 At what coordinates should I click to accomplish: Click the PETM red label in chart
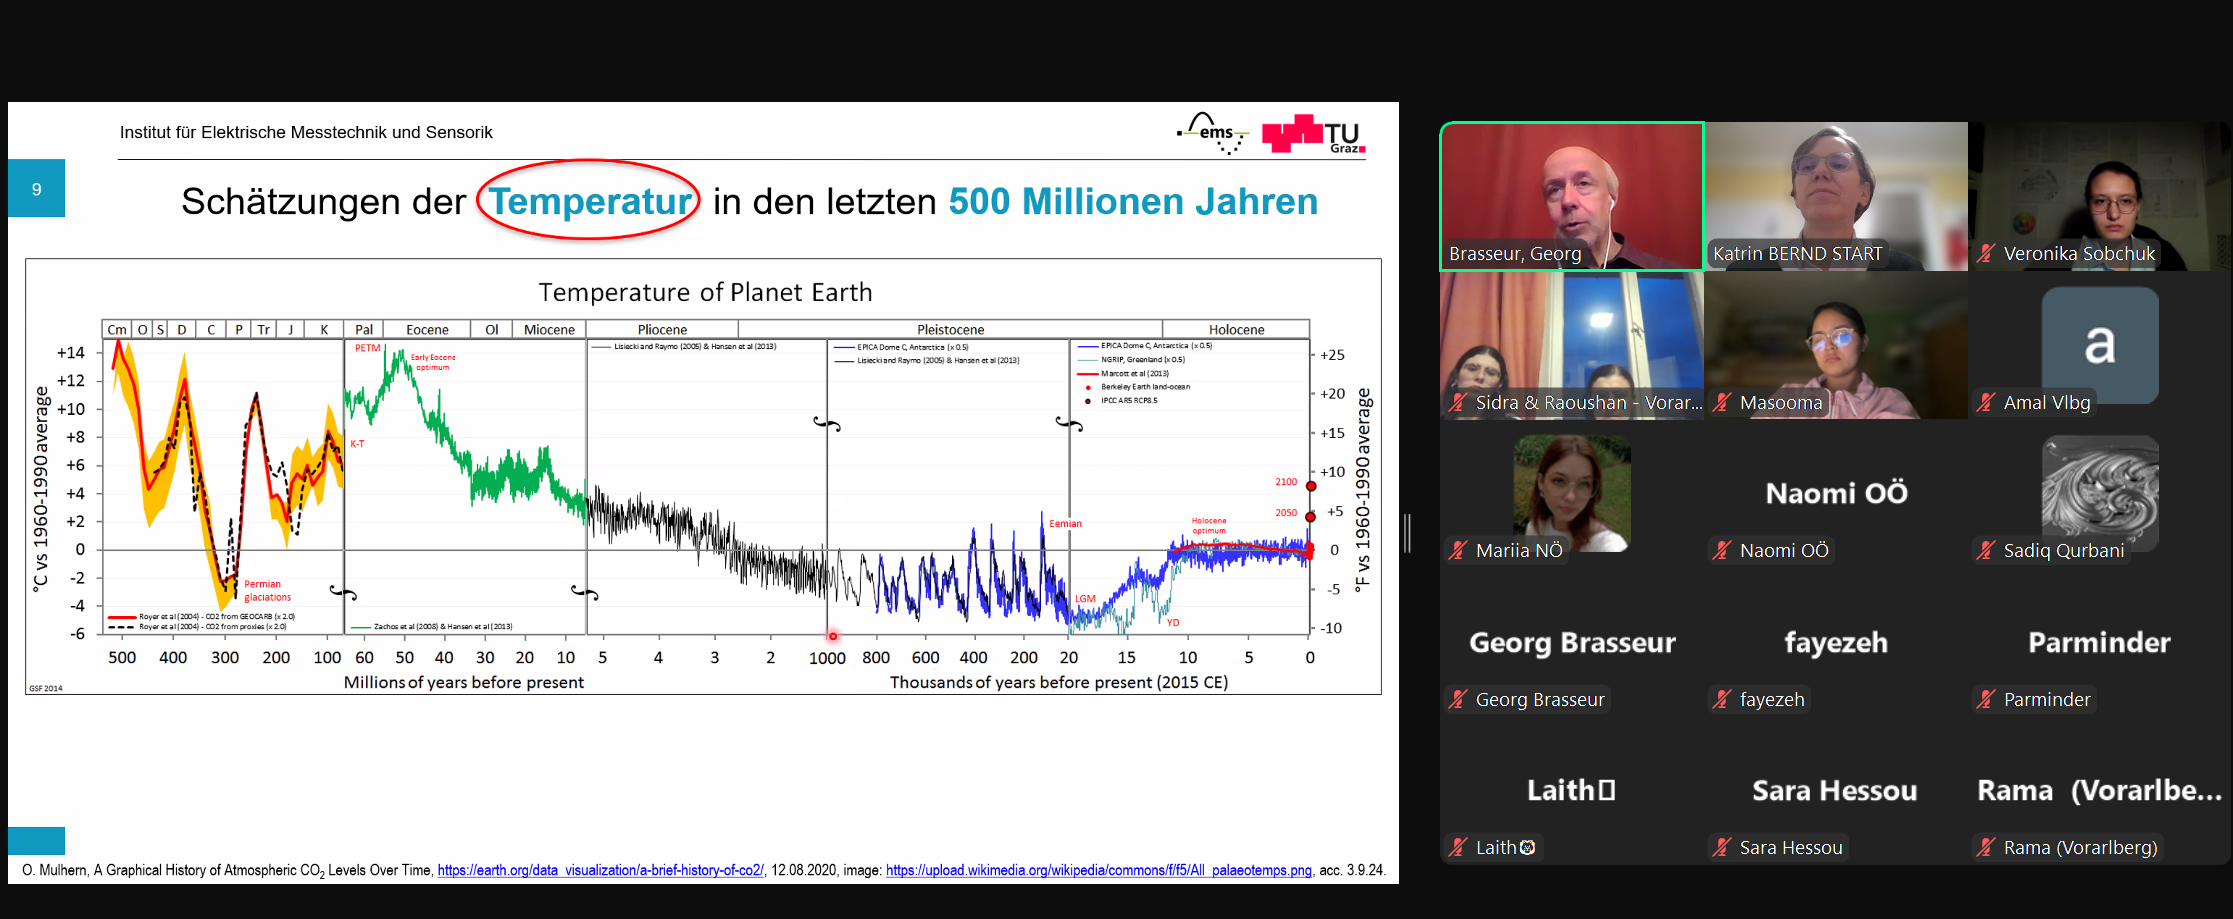pos(367,348)
